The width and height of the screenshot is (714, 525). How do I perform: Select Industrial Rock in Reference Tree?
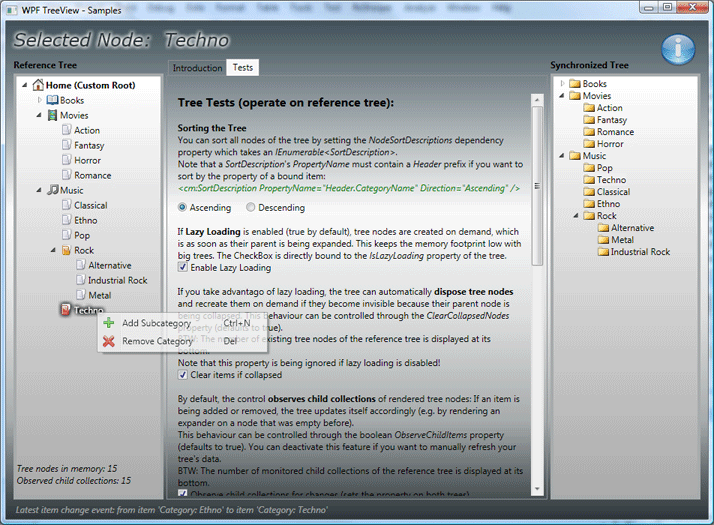point(117,280)
